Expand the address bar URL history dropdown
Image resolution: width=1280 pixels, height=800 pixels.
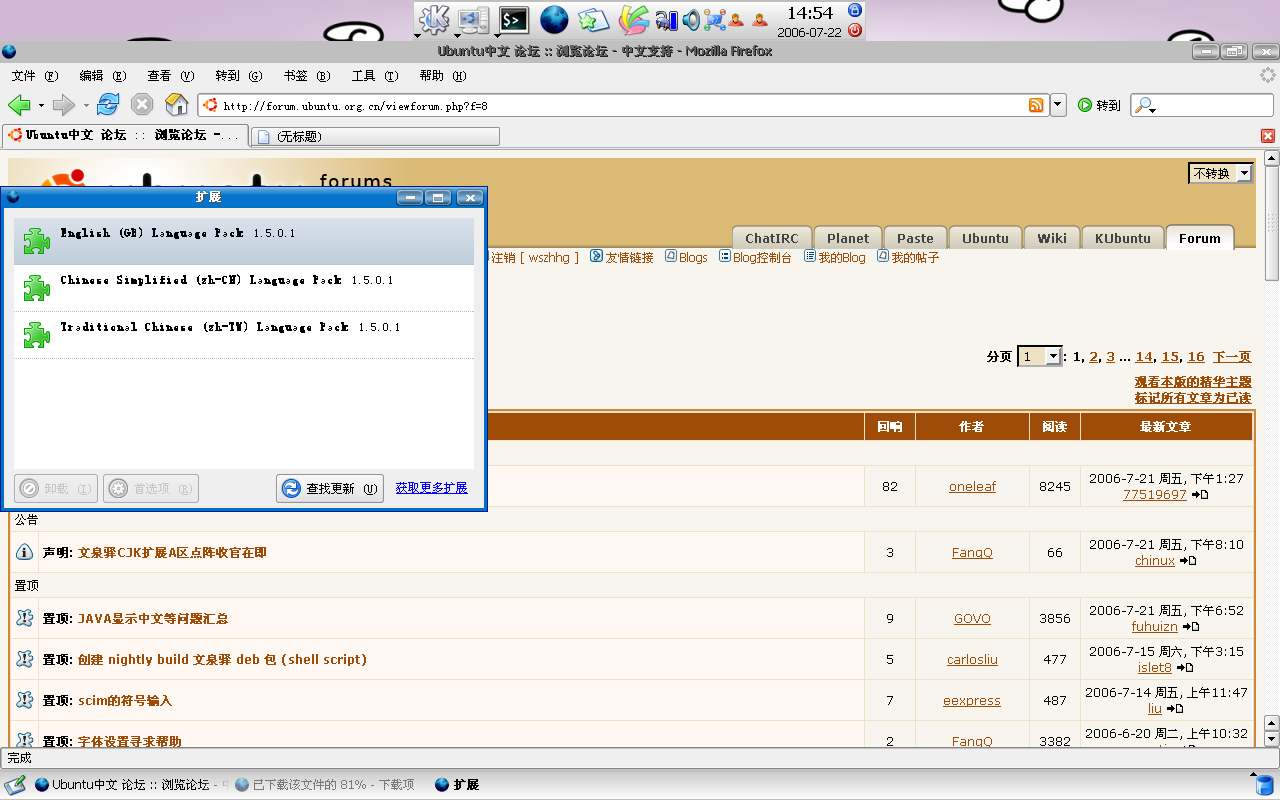1058,105
